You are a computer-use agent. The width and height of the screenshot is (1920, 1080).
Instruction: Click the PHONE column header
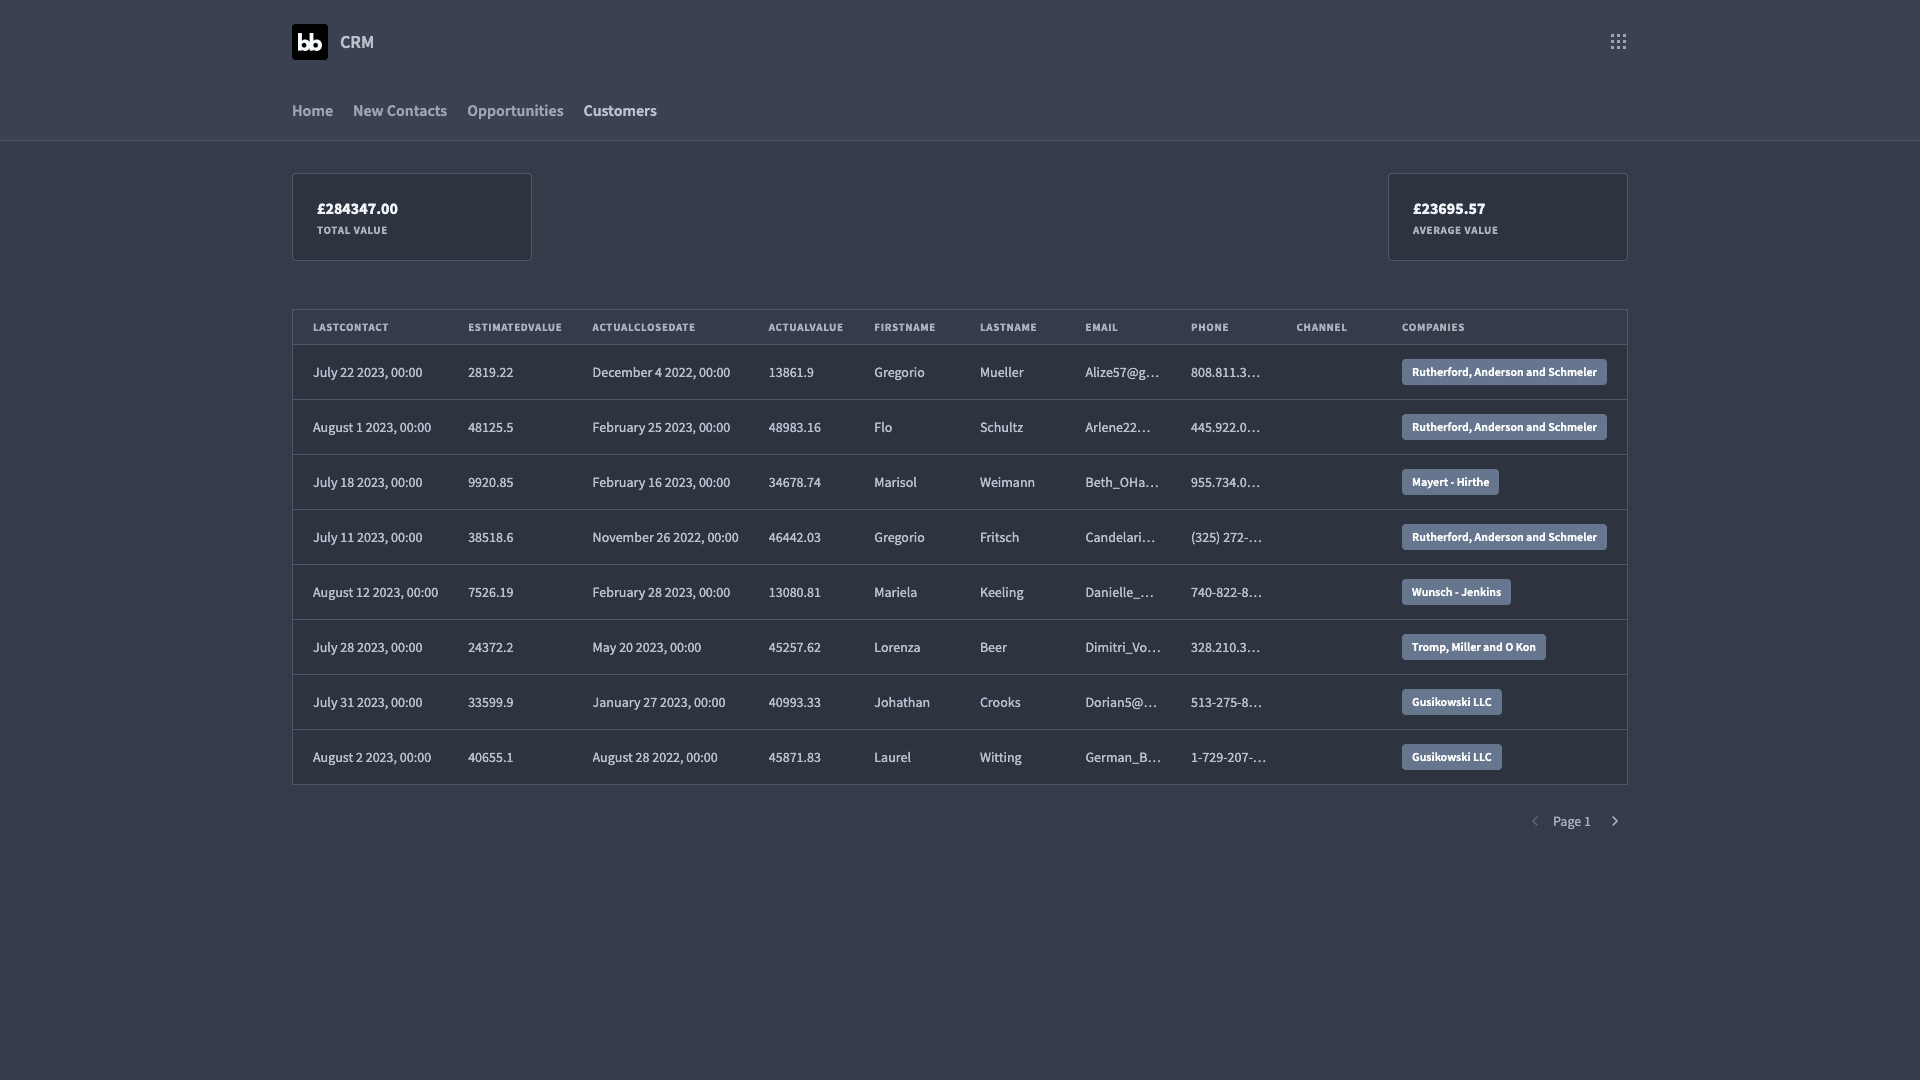coord(1210,328)
